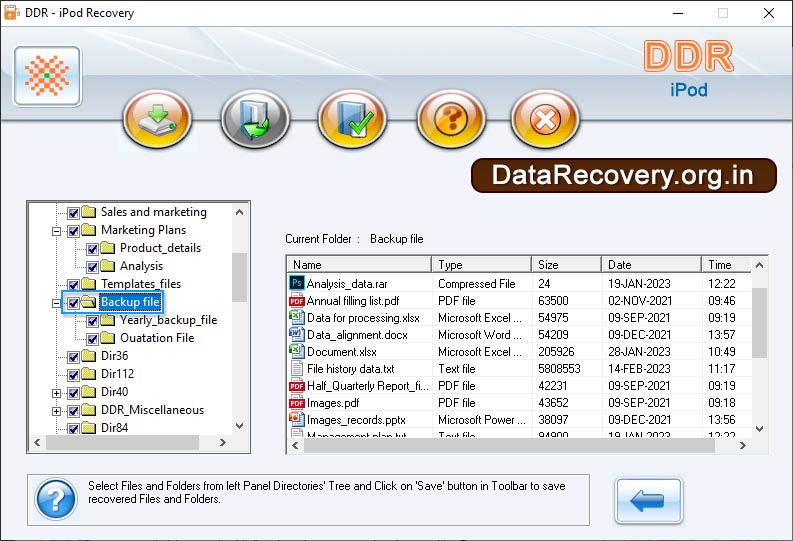Image resolution: width=793 pixels, height=541 pixels.
Task: Sort by the Type column header
Action: click(481, 264)
